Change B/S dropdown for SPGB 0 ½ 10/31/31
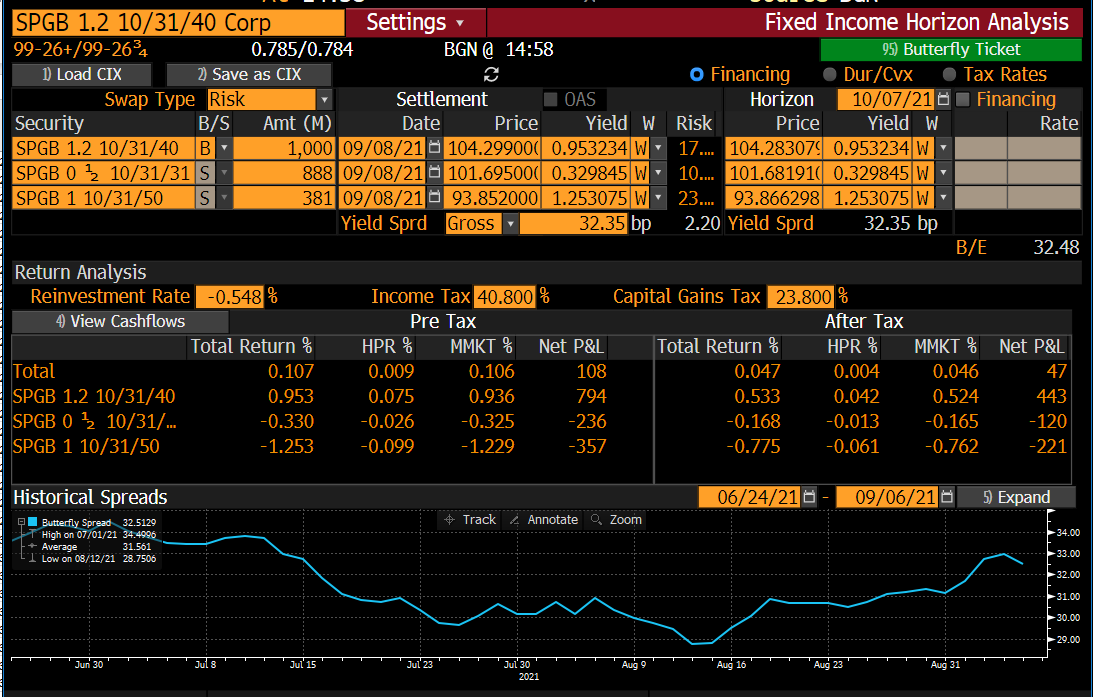1093x697 pixels. [x=224, y=174]
